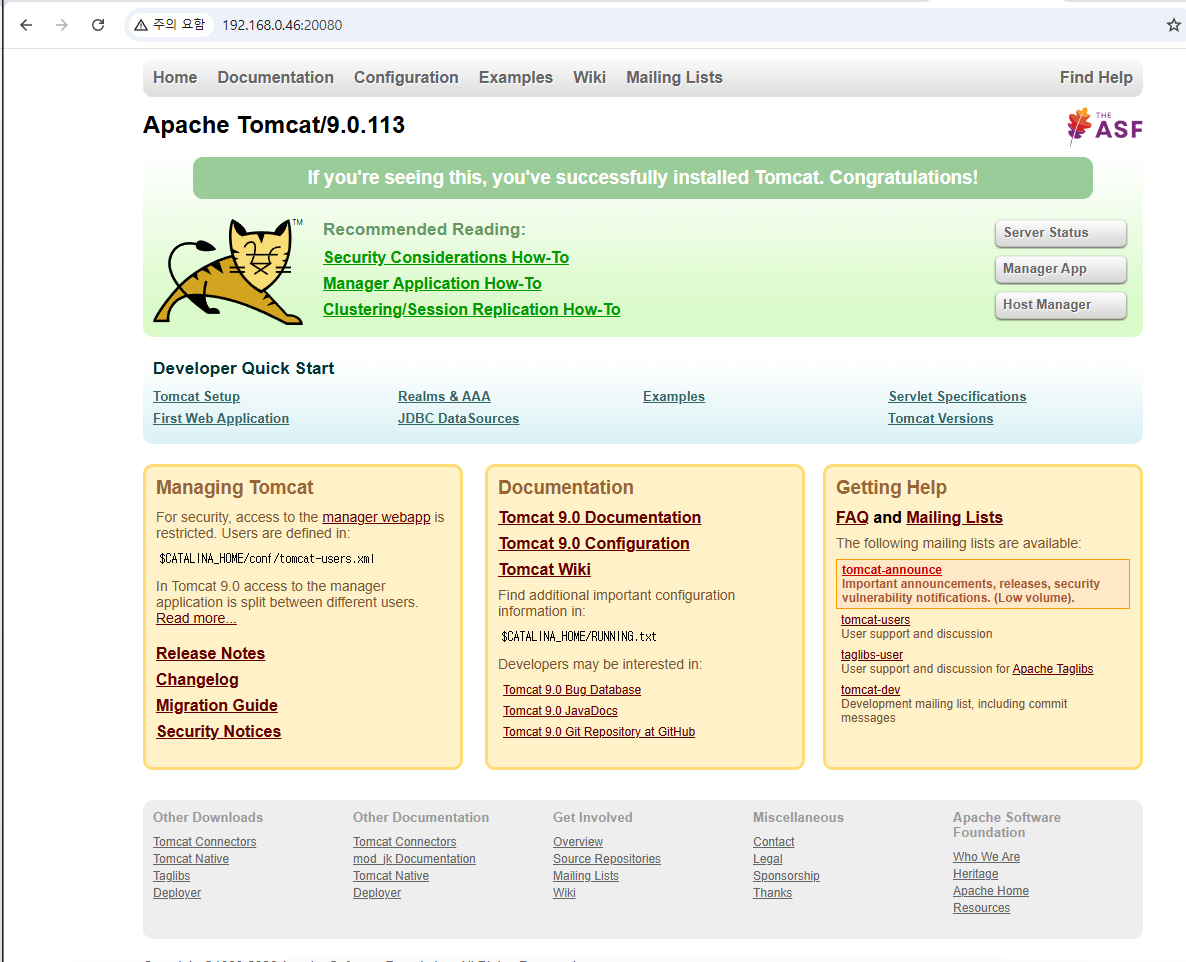Open the Legal link
This screenshot has height=962, width=1186.
click(768, 859)
